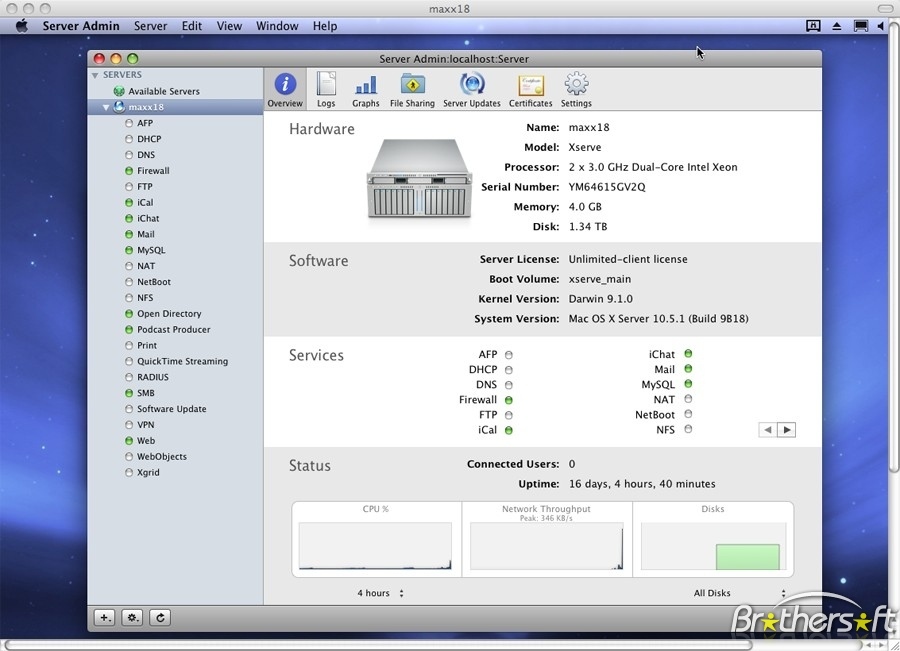Click the add (+) button at bottom
Image resolution: width=900 pixels, height=651 pixels.
[x=104, y=618]
